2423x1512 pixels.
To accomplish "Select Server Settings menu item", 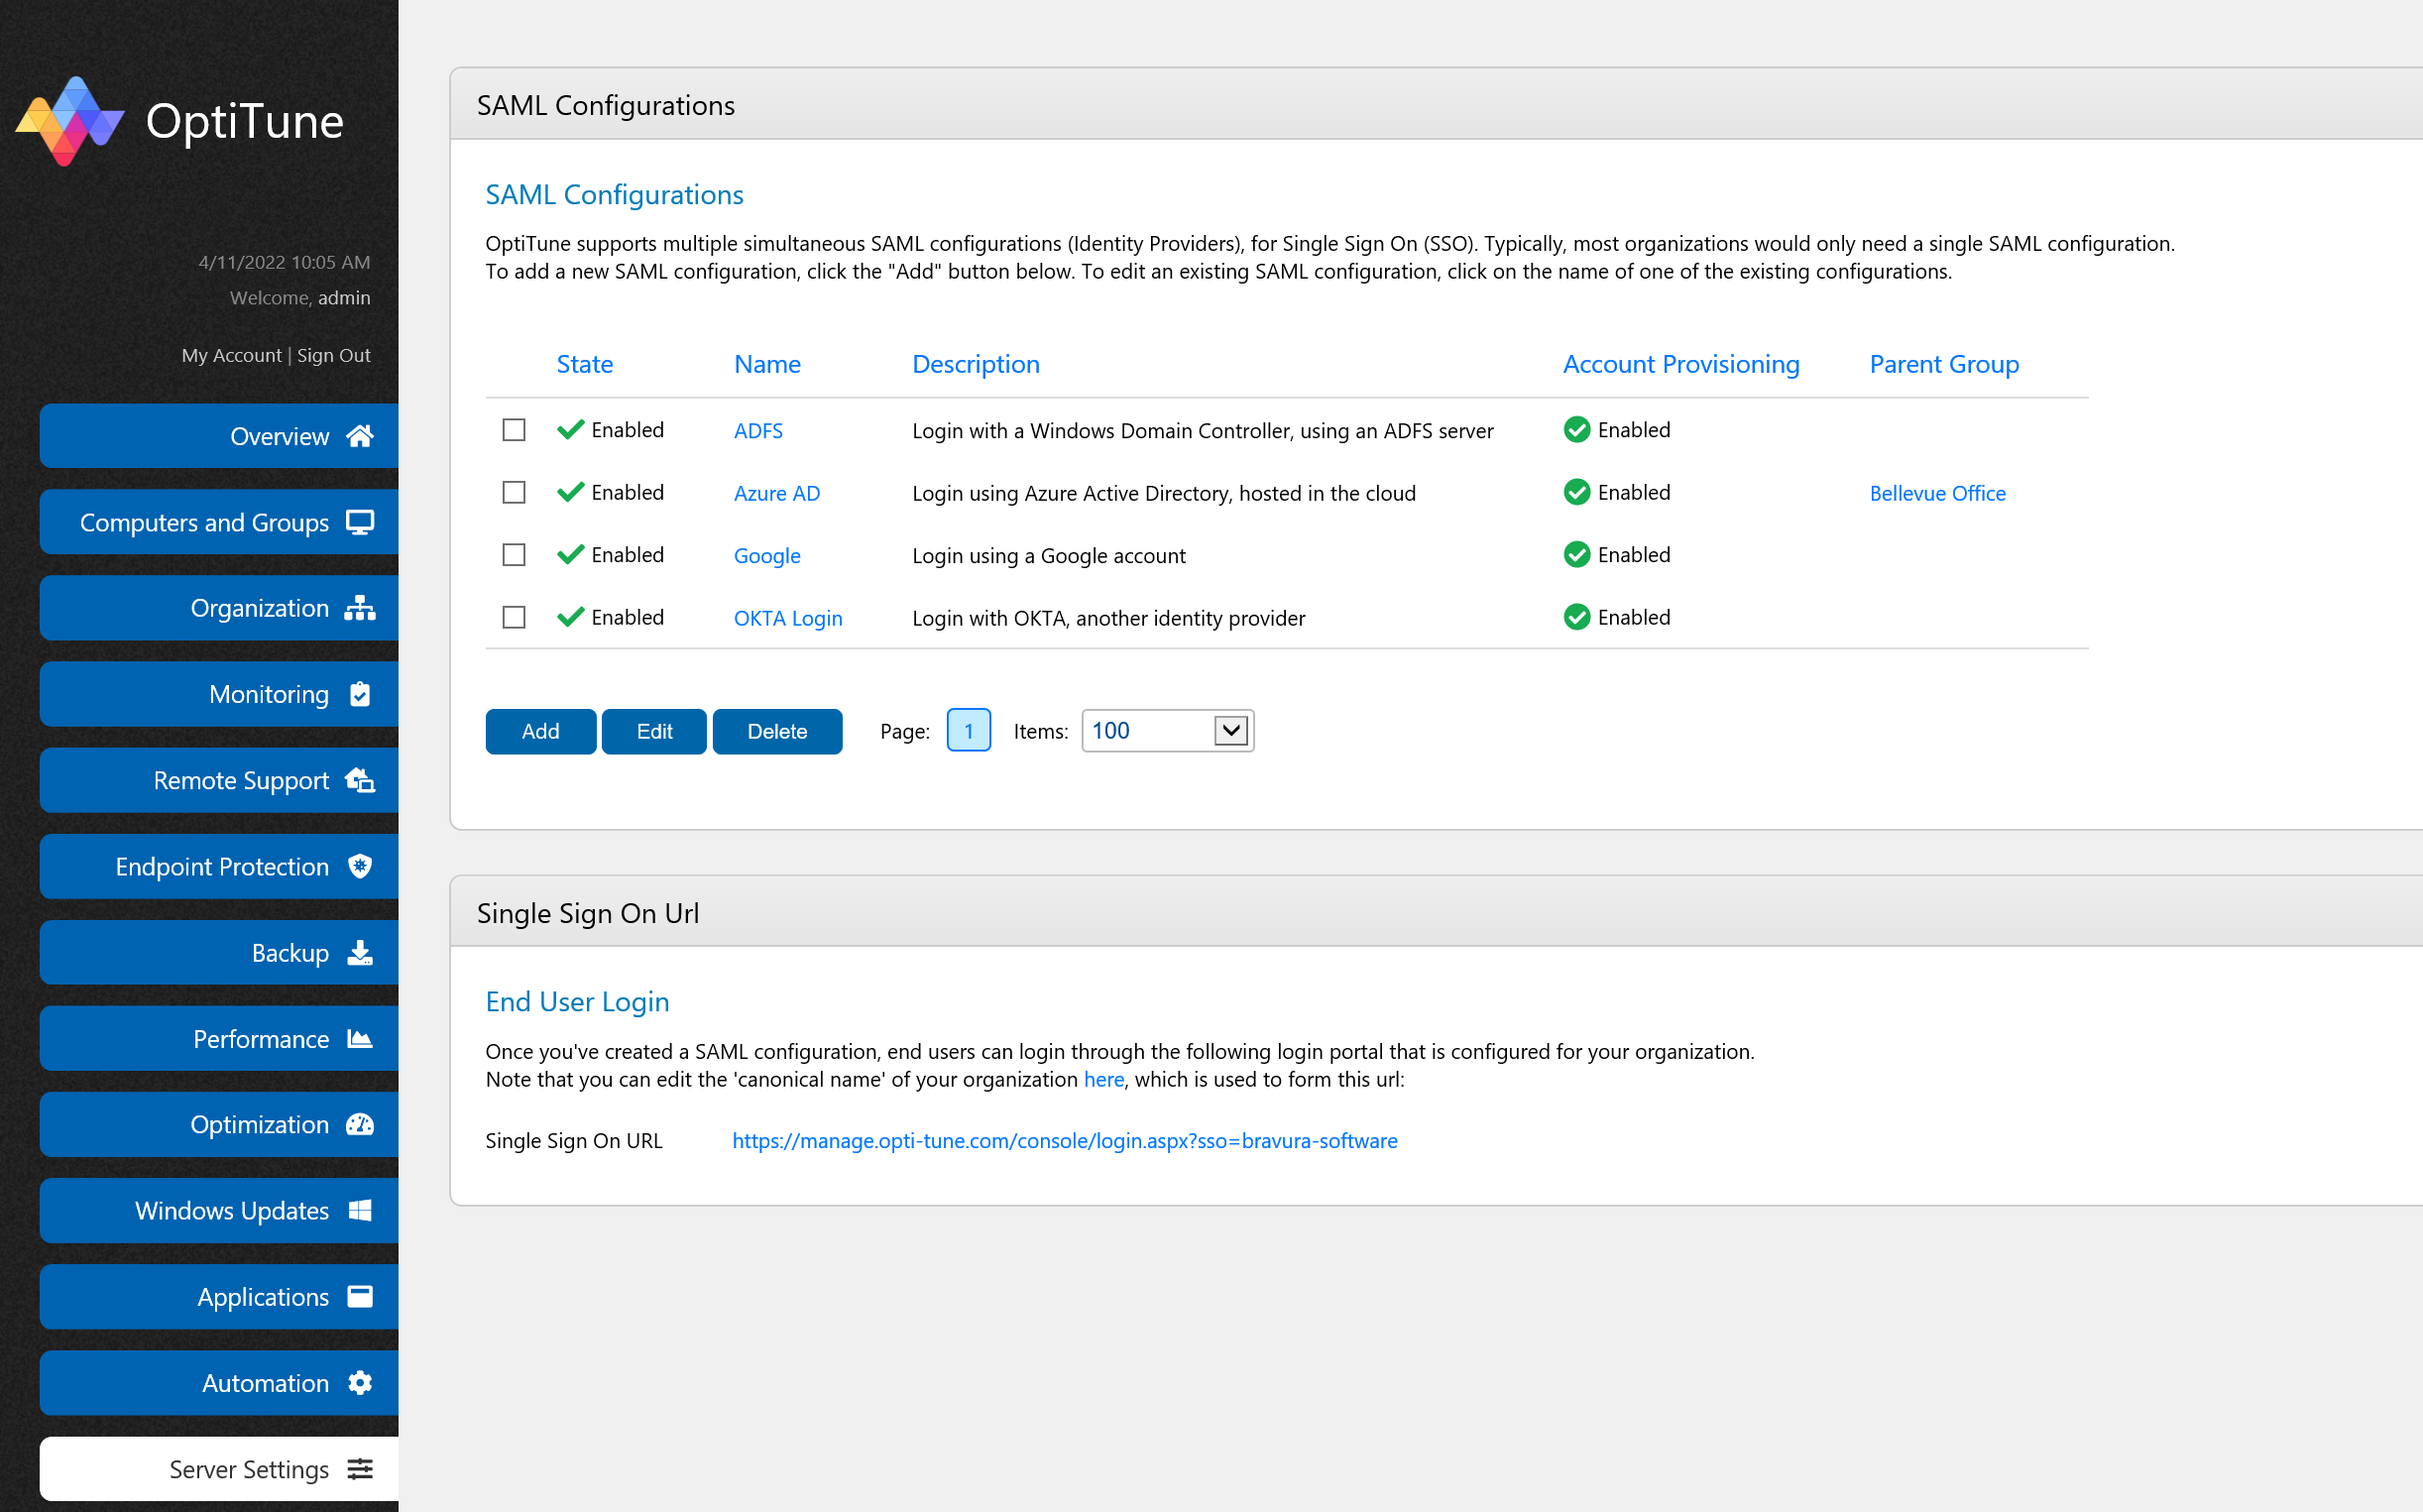I will point(219,1469).
